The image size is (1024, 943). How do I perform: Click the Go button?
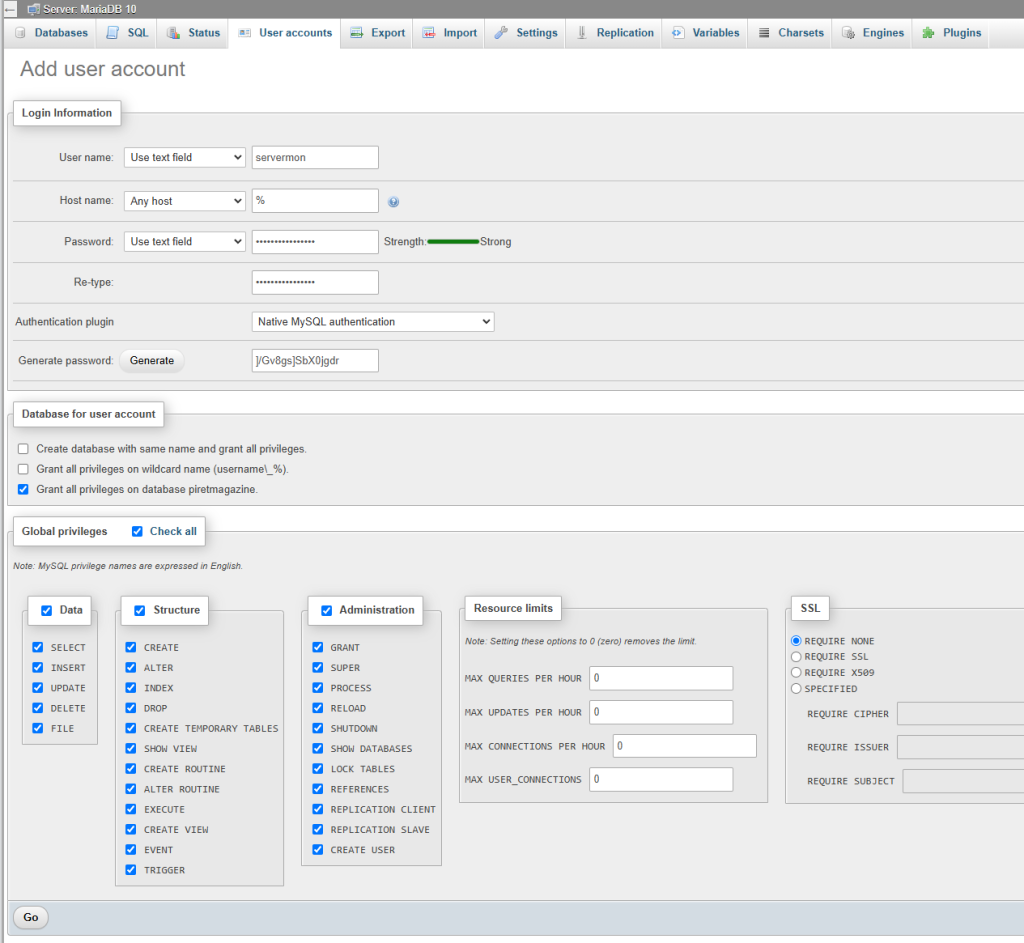(x=31, y=918)
